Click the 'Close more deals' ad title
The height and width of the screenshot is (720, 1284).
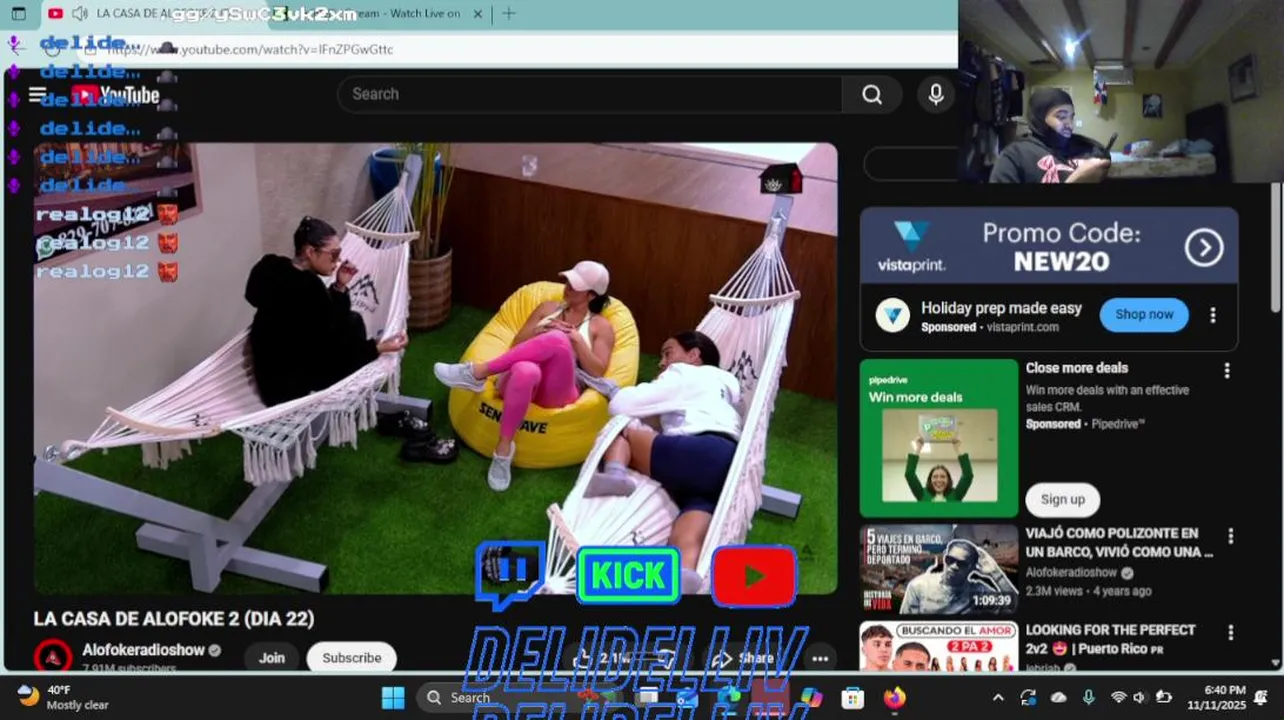(x=1076, y=368)
